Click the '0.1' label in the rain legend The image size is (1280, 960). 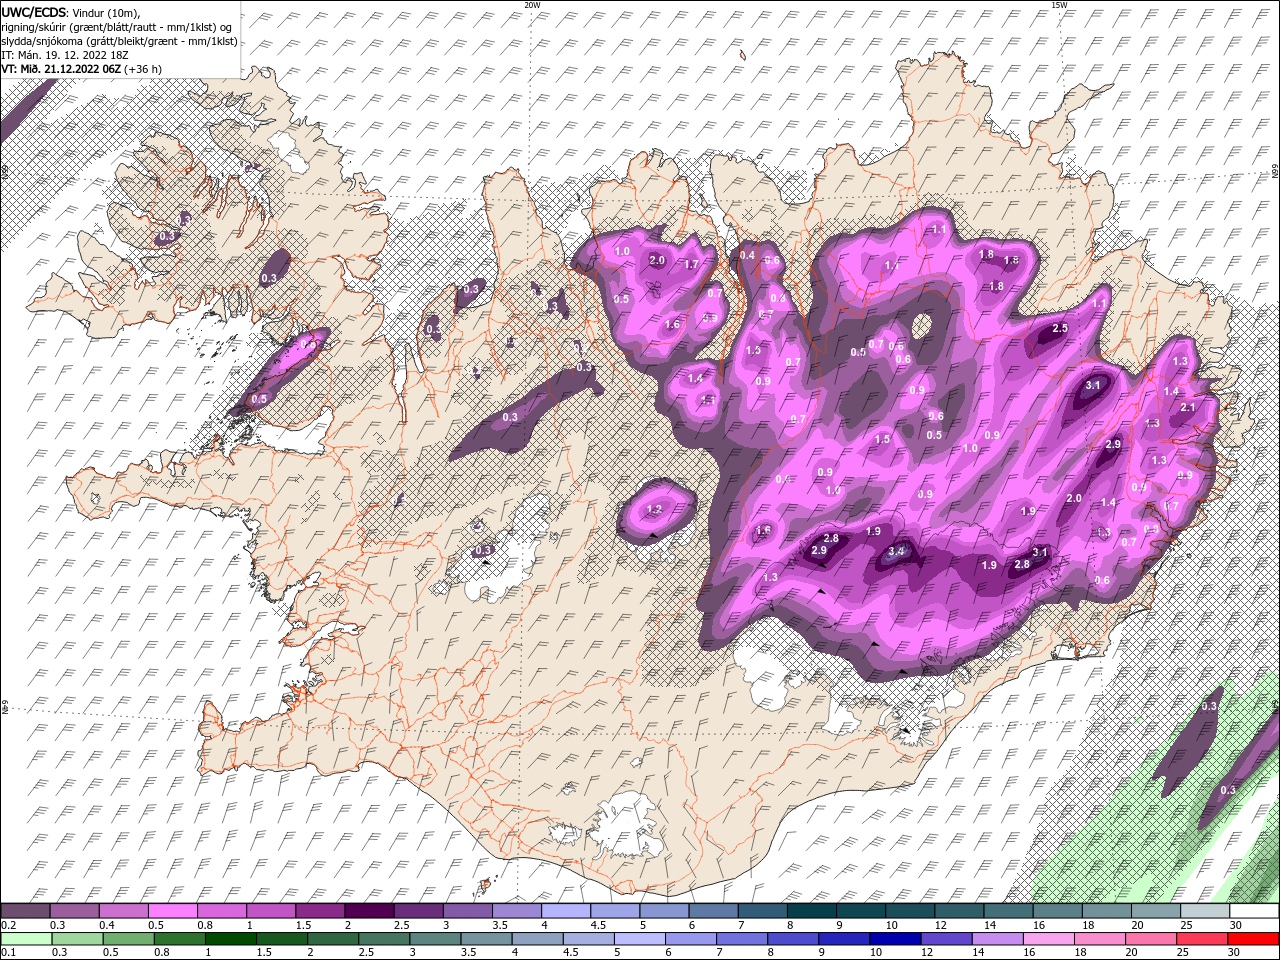click(x=9, y=952)
